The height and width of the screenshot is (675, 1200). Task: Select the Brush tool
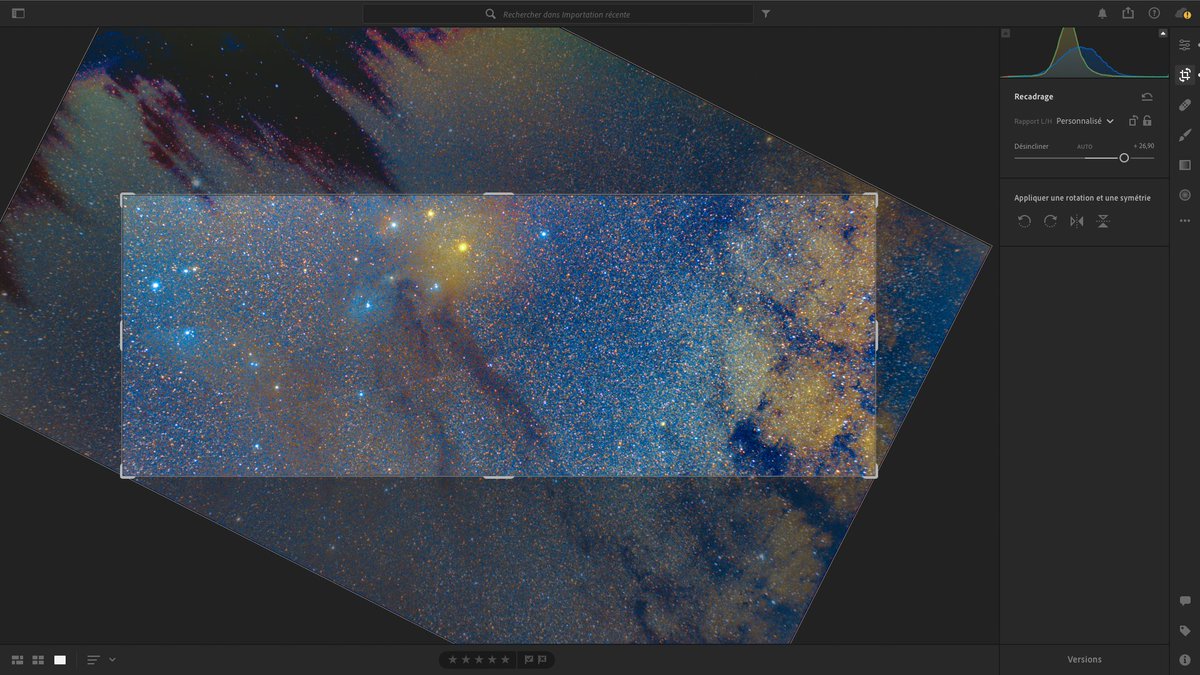[1185, 135]
